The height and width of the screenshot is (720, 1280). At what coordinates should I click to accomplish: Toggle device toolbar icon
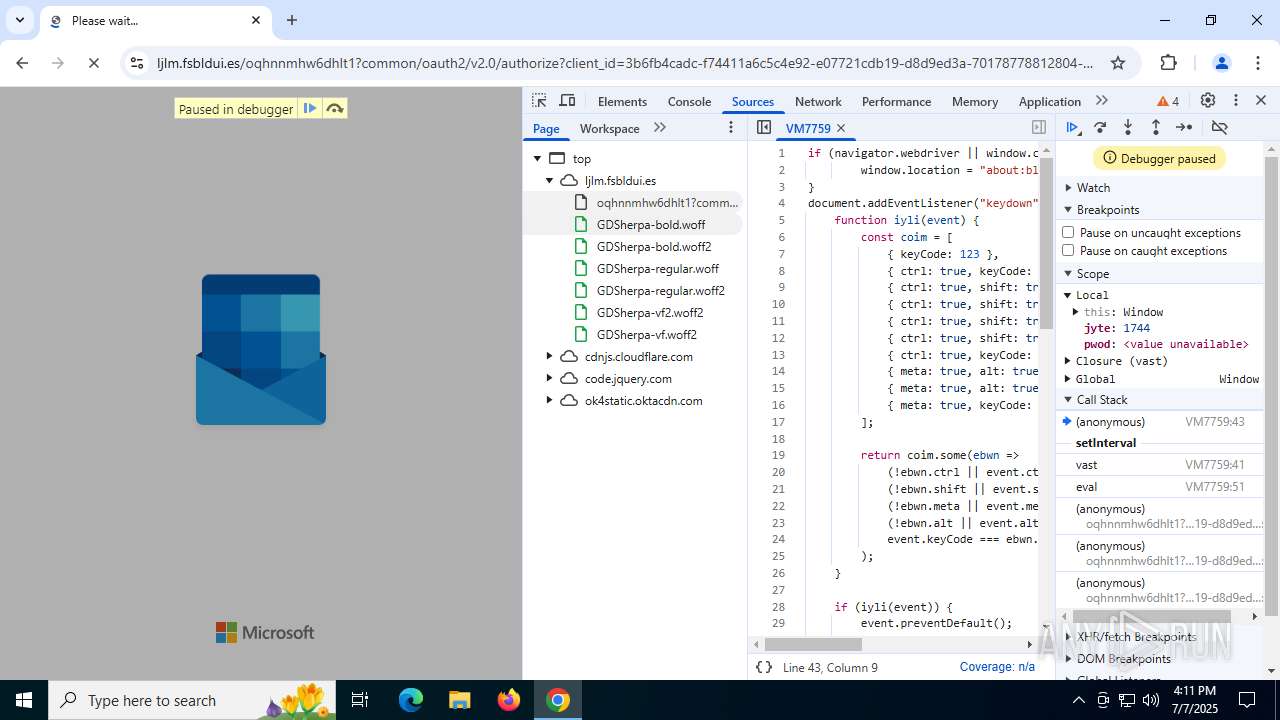coord(567,101)
